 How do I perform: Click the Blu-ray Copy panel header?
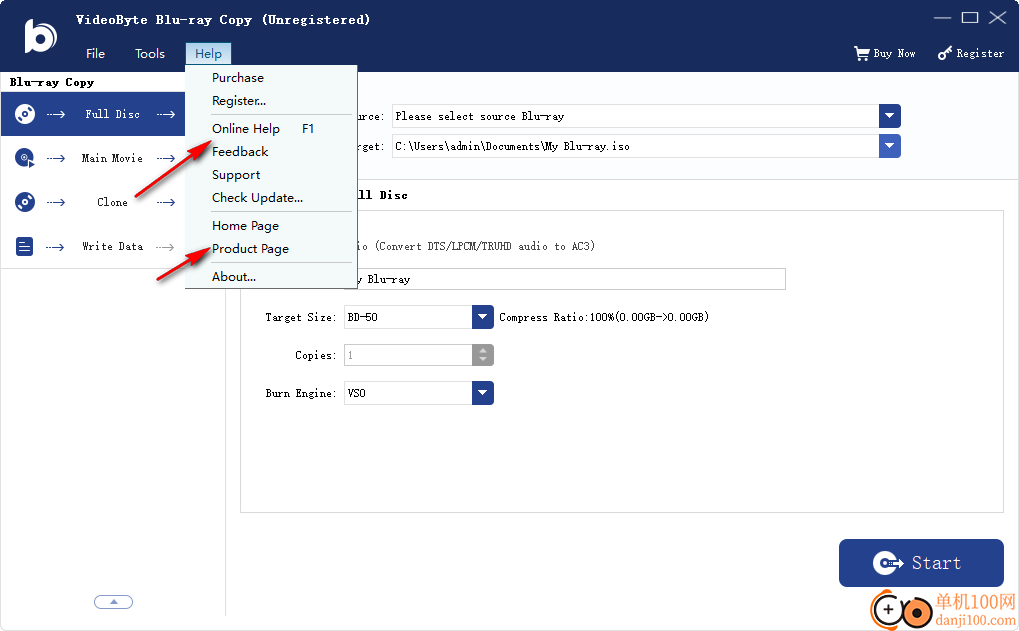[52, 83]
